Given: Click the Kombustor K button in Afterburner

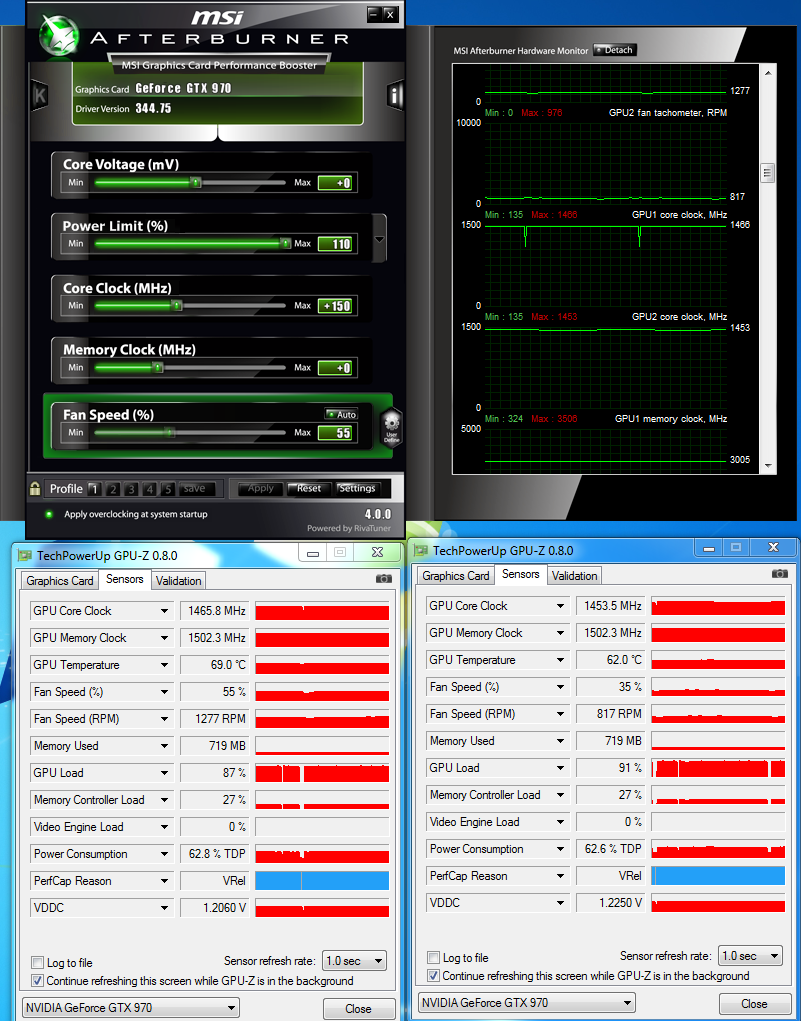Looking at the screenshot, I should (39, 96).
